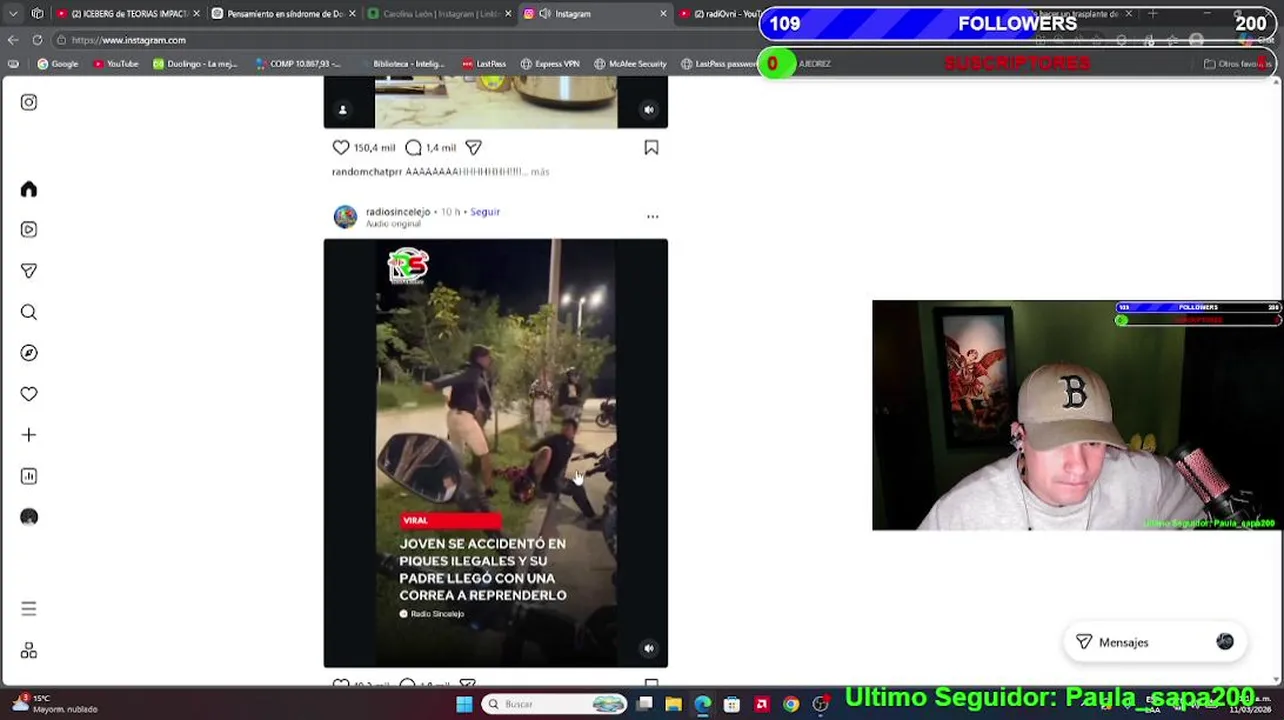Mute the Instagram tab audio icon

click(545, 14)
